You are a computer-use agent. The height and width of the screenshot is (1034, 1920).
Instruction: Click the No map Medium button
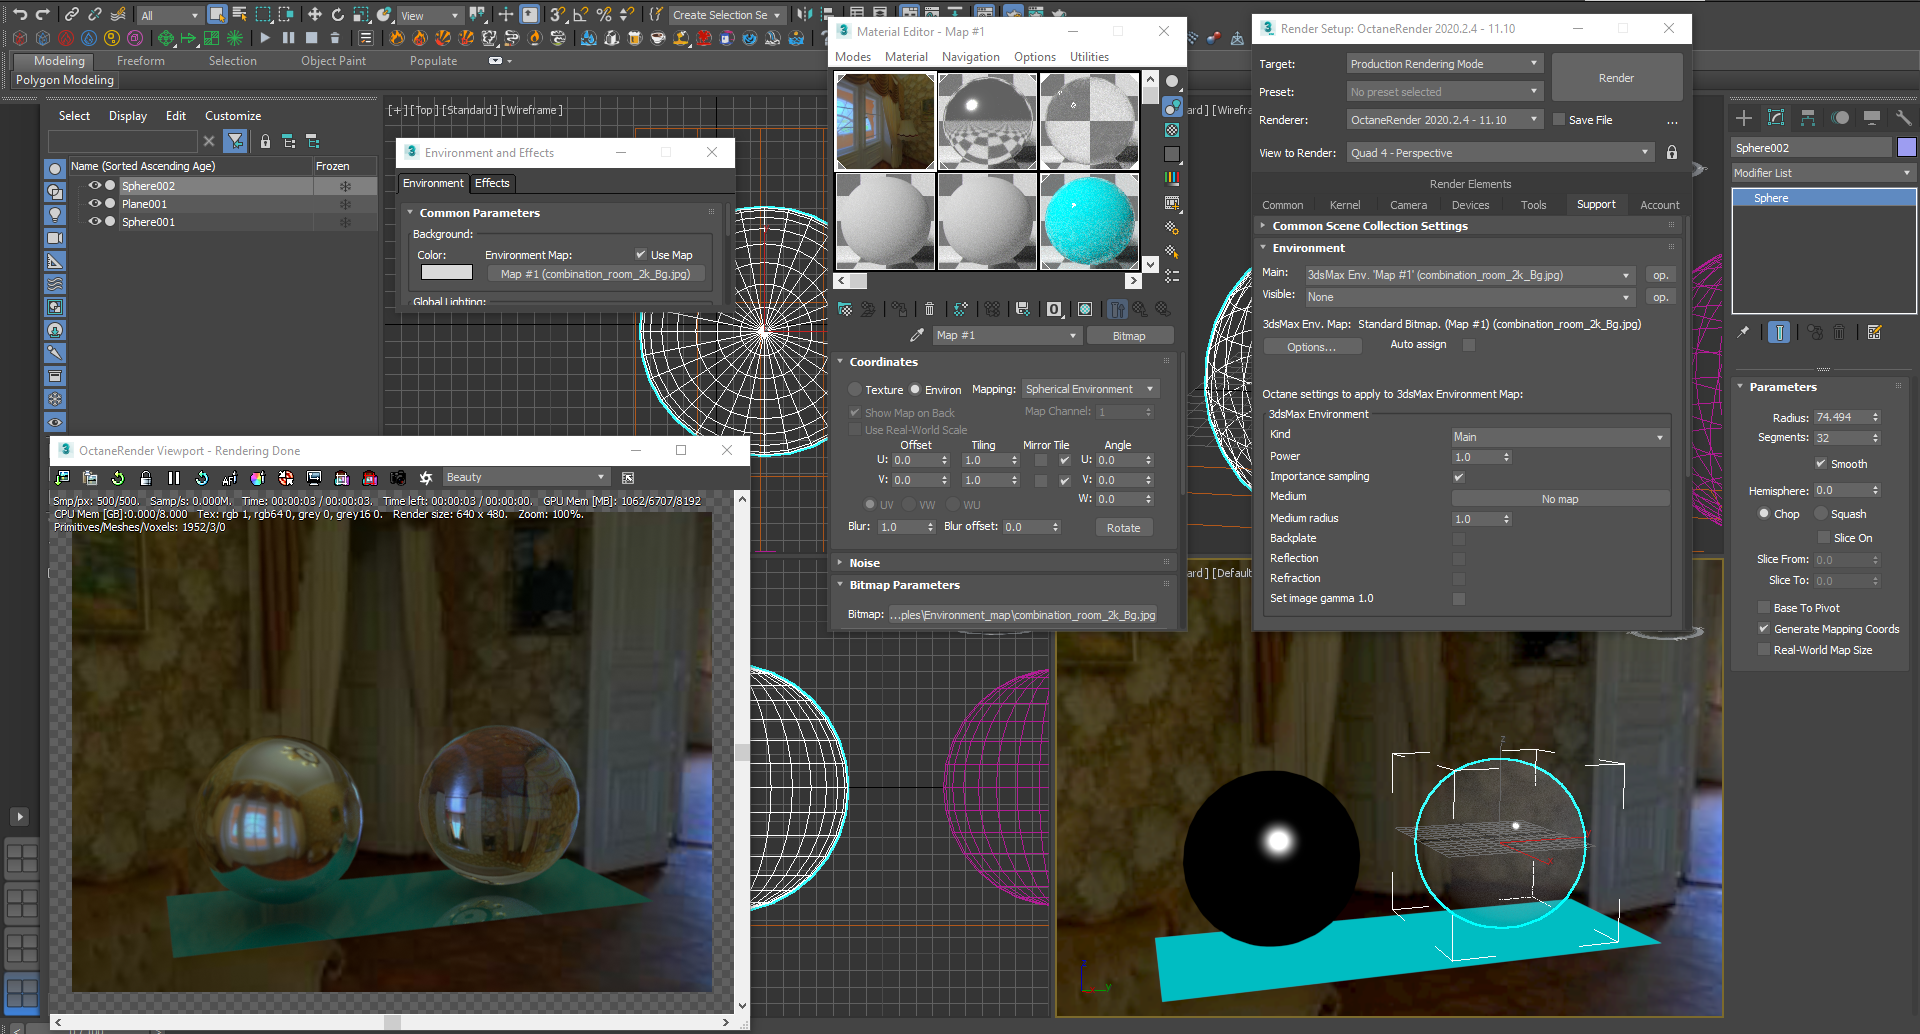1560,499
